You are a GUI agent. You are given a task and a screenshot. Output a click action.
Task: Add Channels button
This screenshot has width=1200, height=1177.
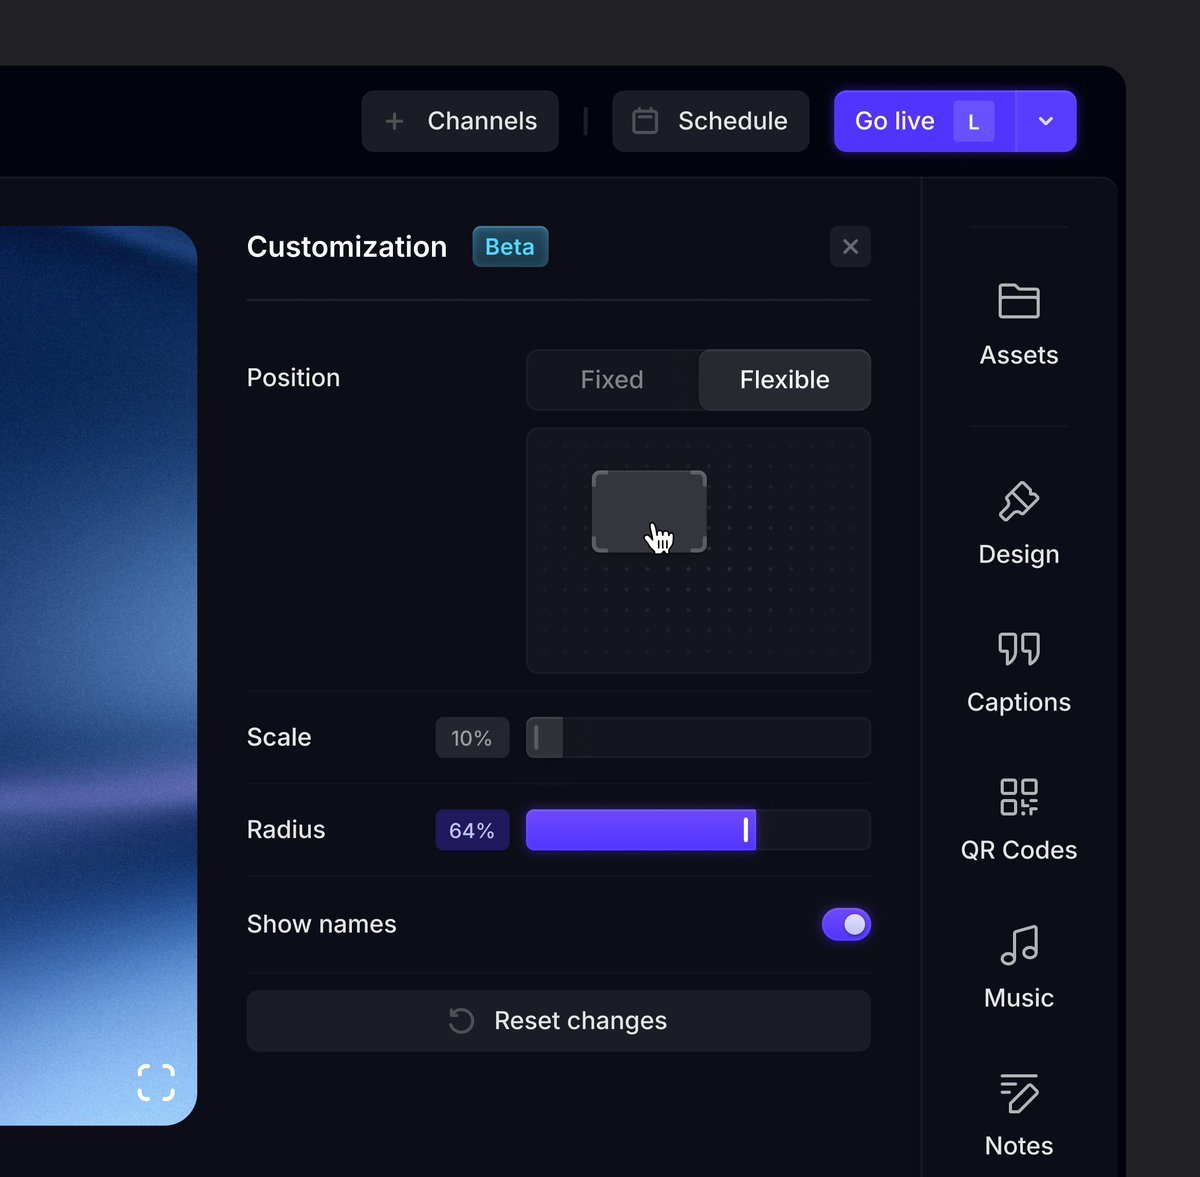click(x=460, y=121)
